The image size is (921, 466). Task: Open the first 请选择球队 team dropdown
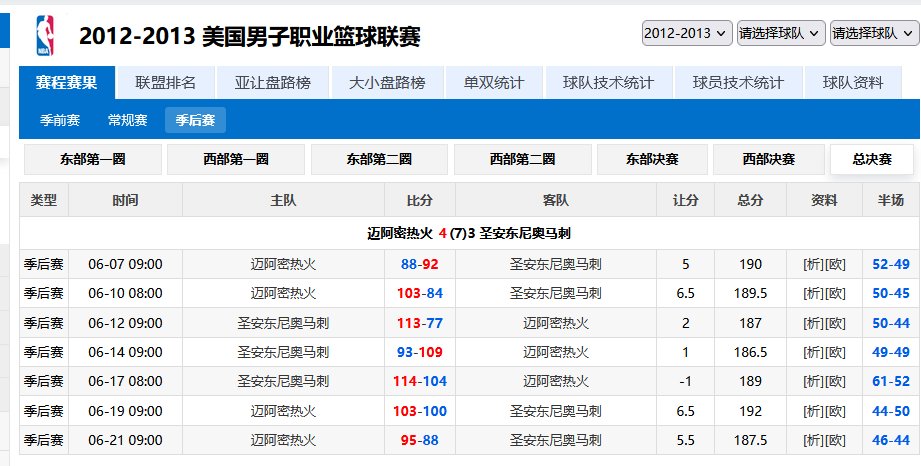click(781, 33)
